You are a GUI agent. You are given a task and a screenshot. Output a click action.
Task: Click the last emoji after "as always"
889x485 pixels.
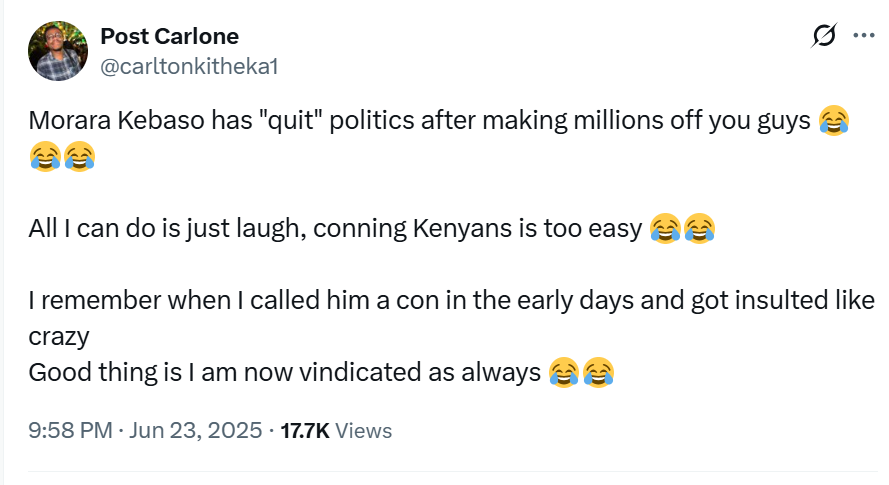click(599, 373)
